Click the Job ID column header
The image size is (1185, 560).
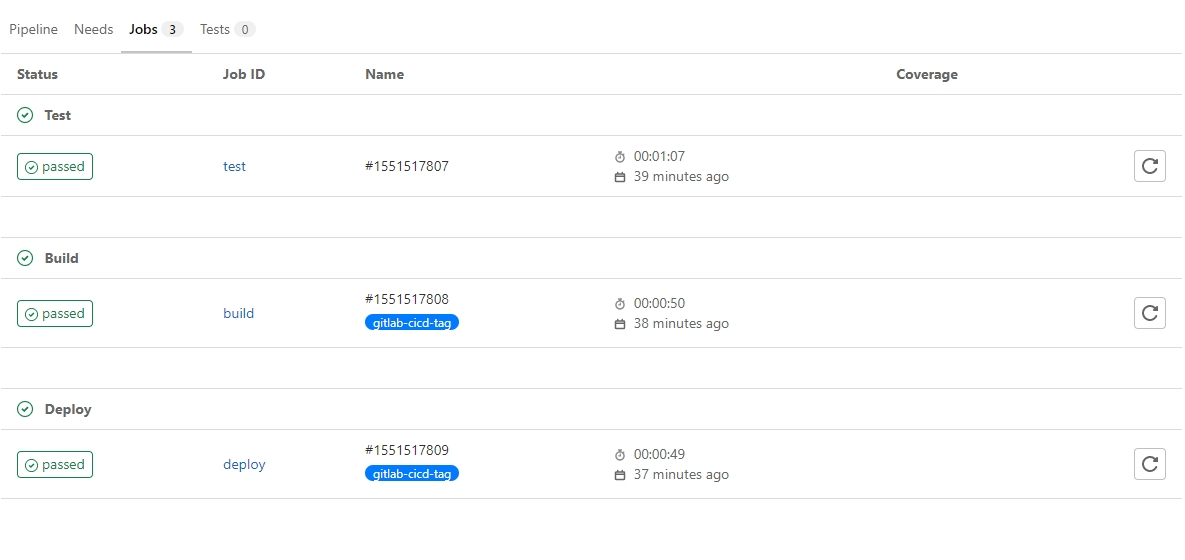point(244,74)
